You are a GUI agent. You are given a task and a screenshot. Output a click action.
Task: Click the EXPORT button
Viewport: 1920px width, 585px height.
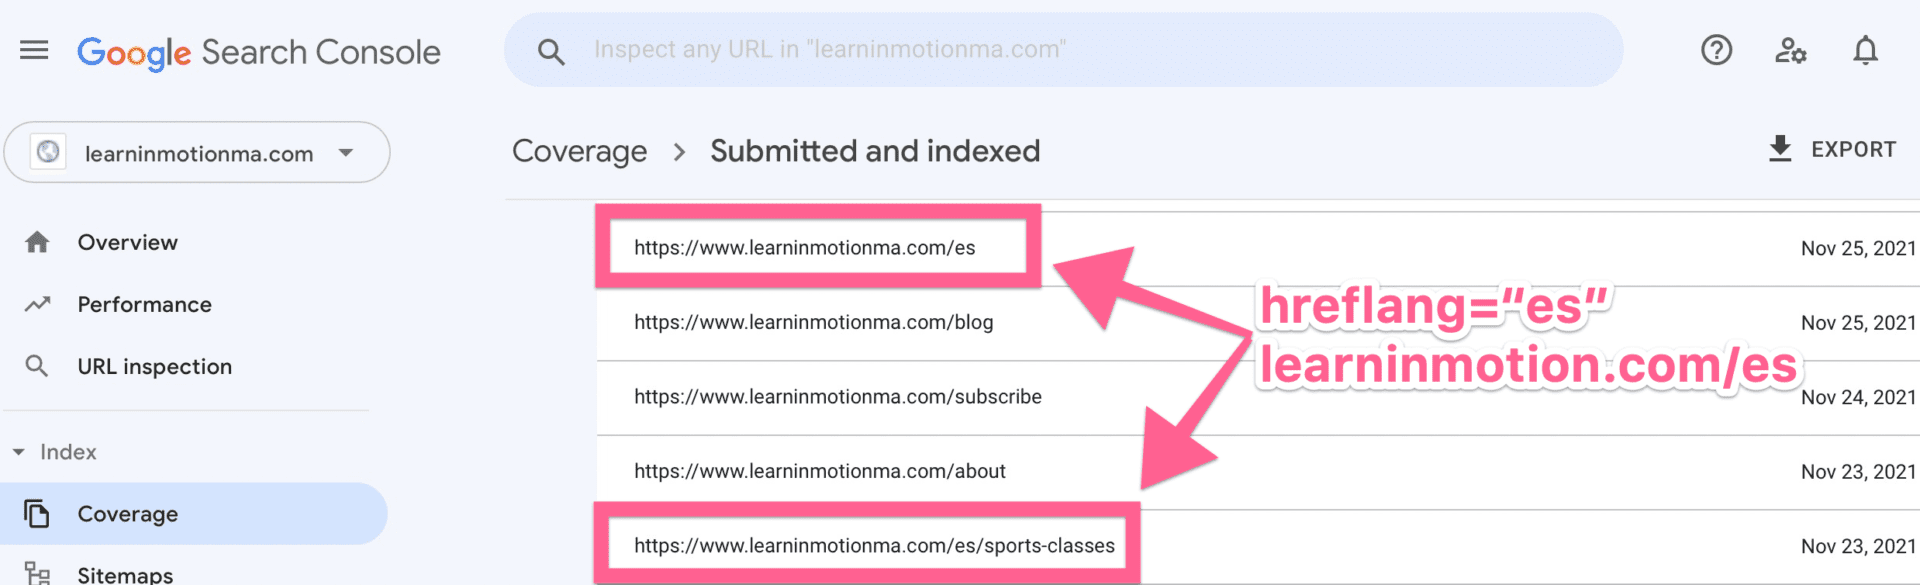(x=1832, y=149)
